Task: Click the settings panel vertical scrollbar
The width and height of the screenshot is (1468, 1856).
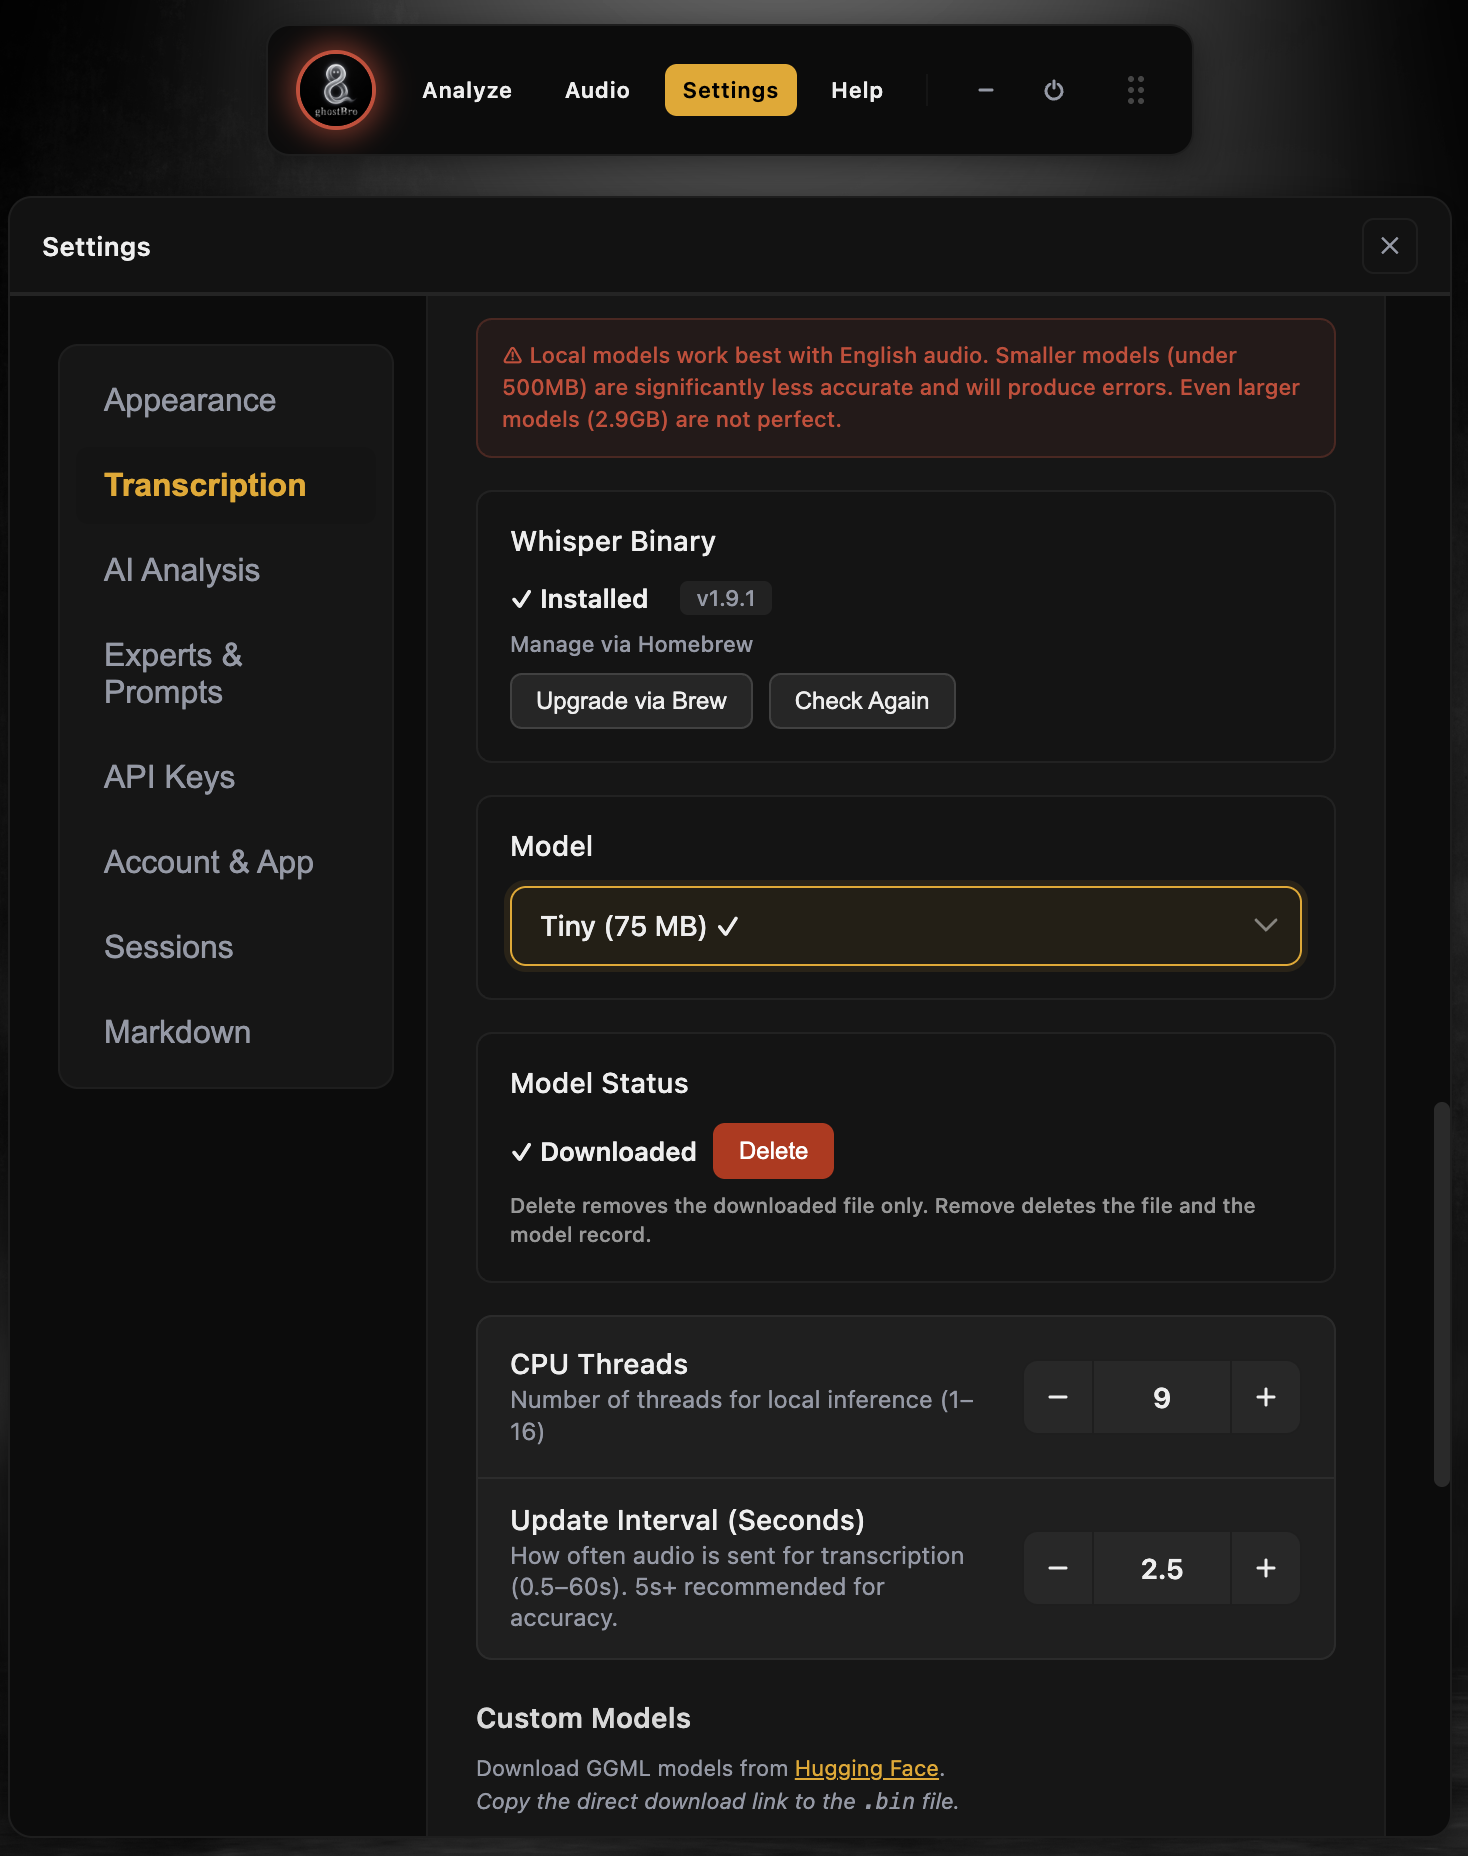Action: [1442, 1294]
